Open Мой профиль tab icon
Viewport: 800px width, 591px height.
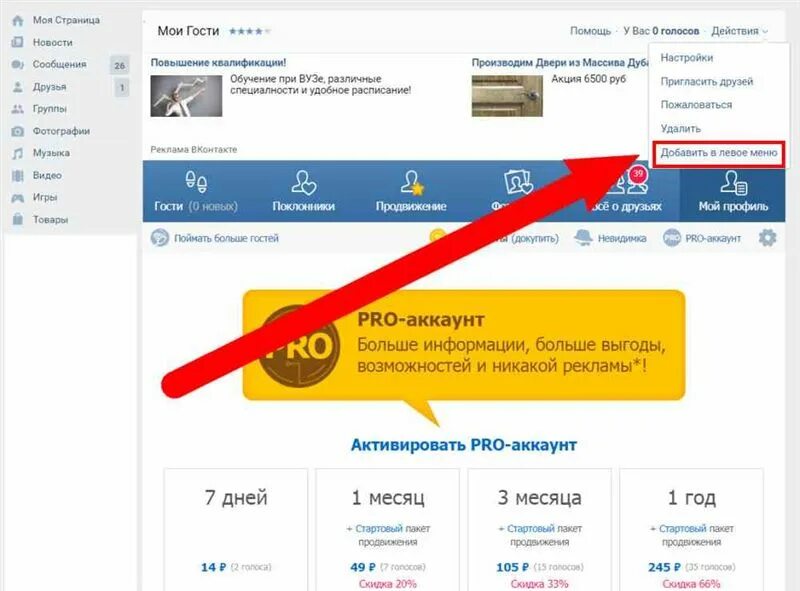click(x=734, y=182)
